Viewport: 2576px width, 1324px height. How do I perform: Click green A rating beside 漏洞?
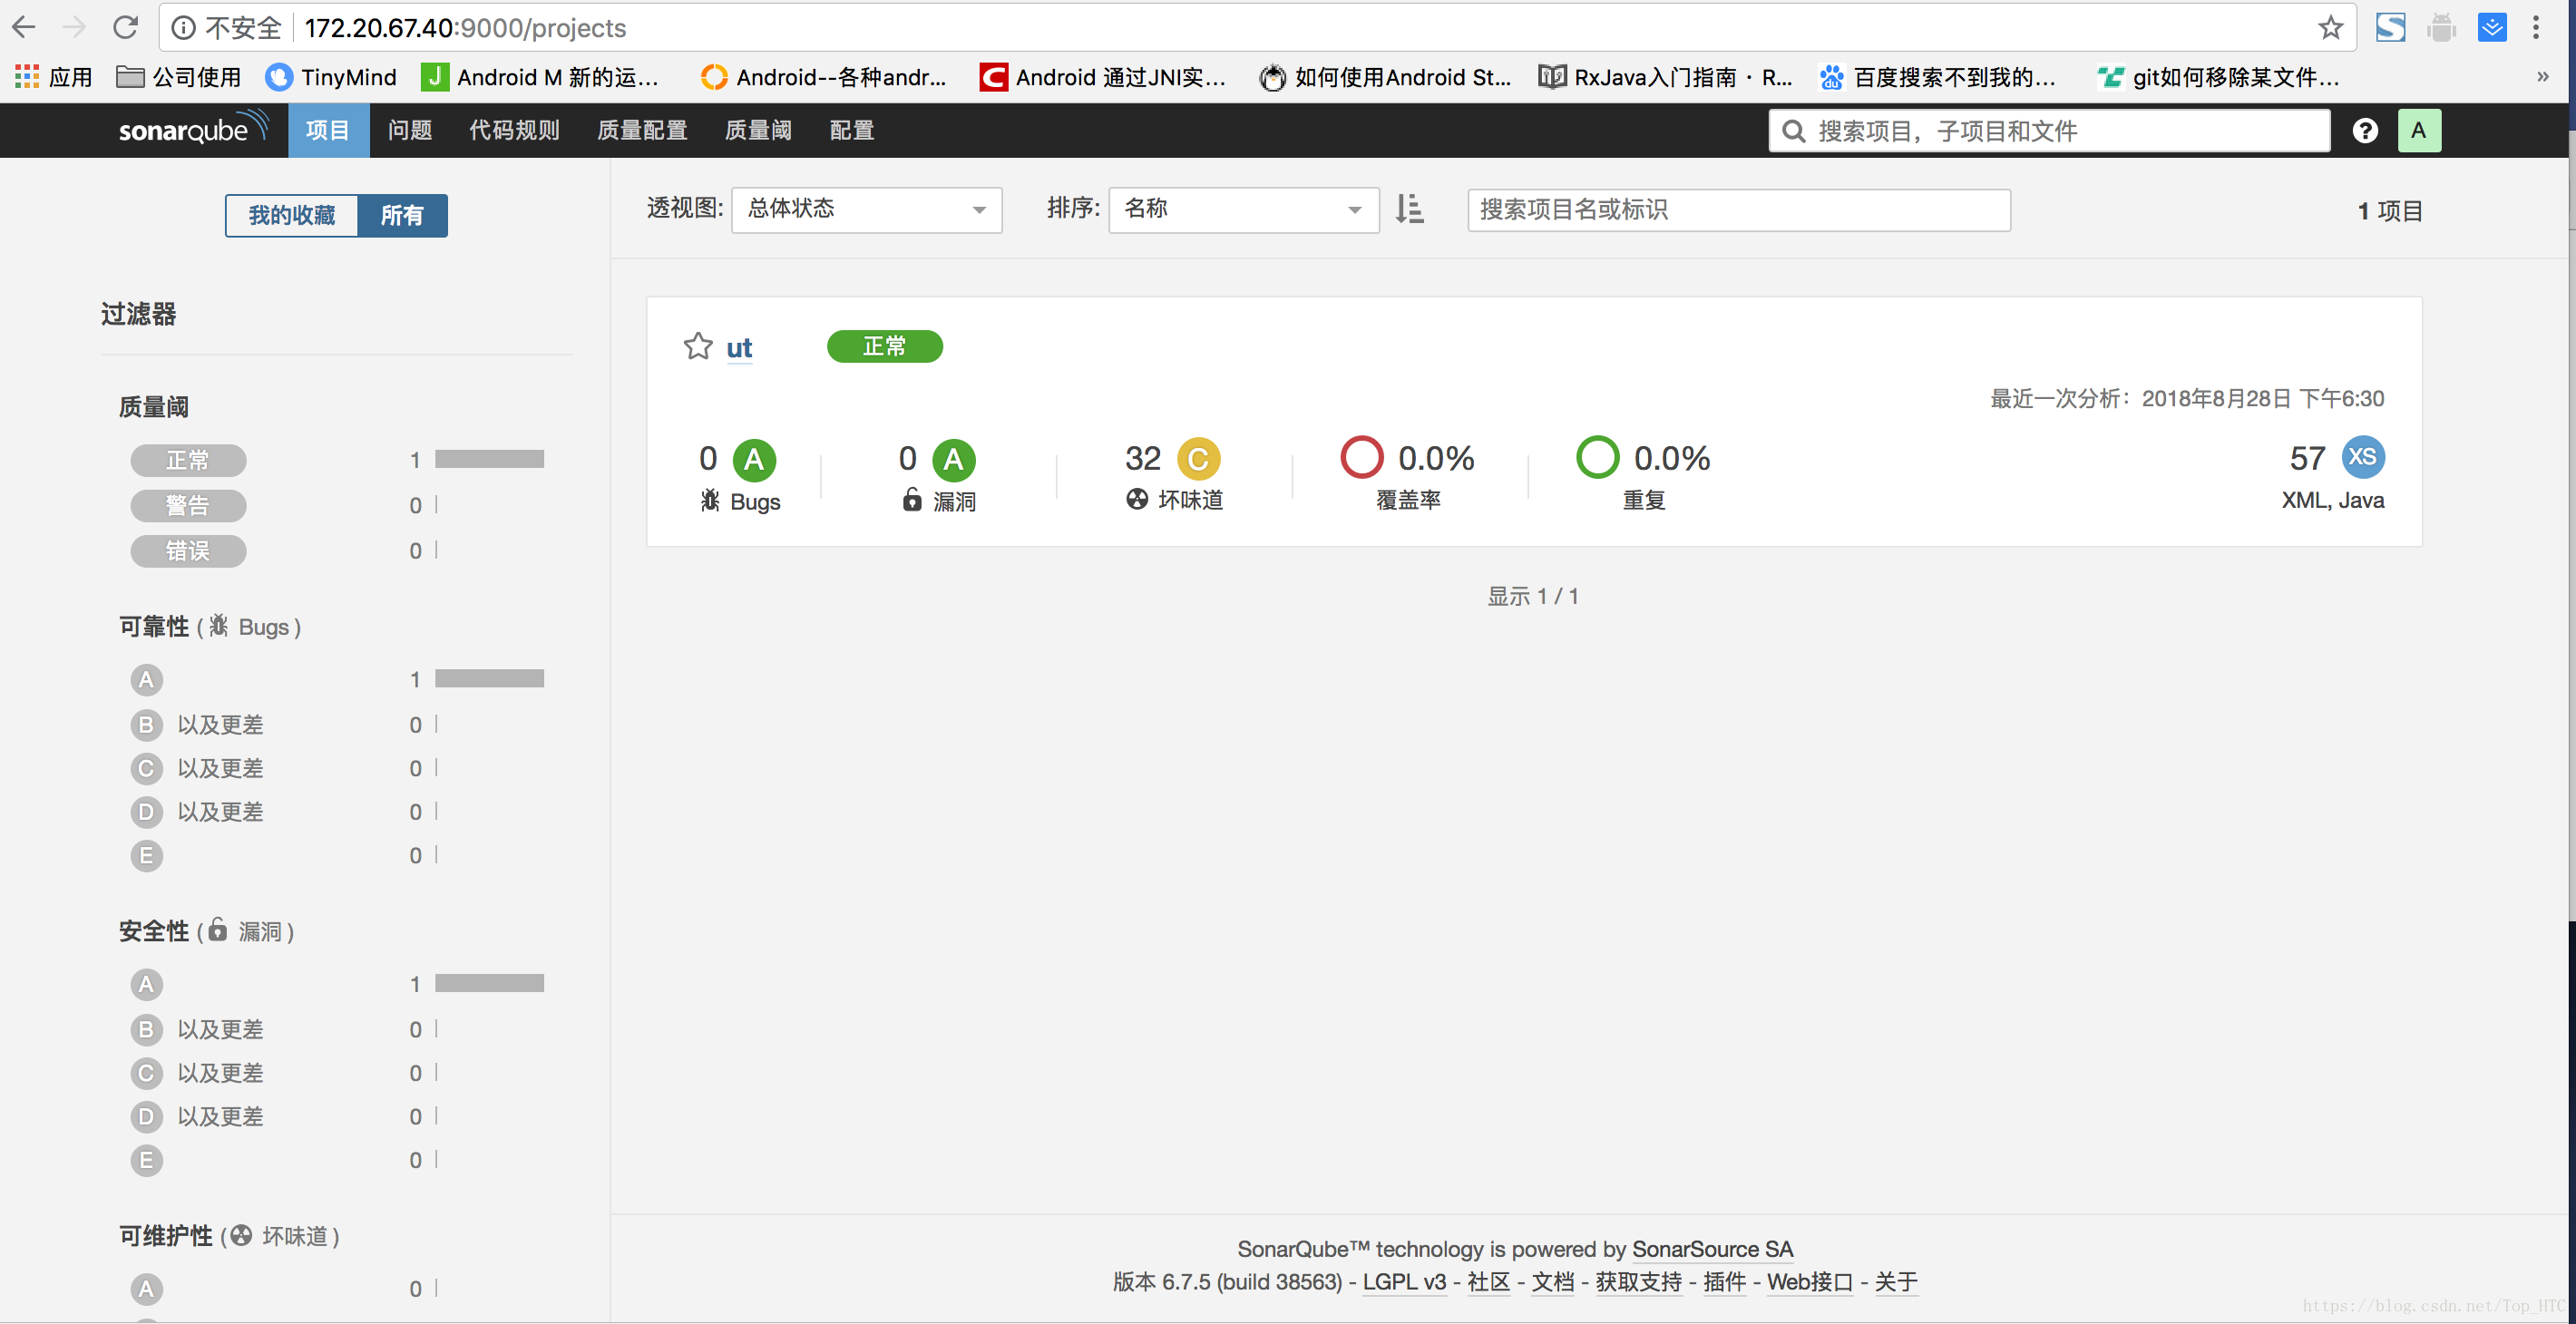tap(954, 459)
